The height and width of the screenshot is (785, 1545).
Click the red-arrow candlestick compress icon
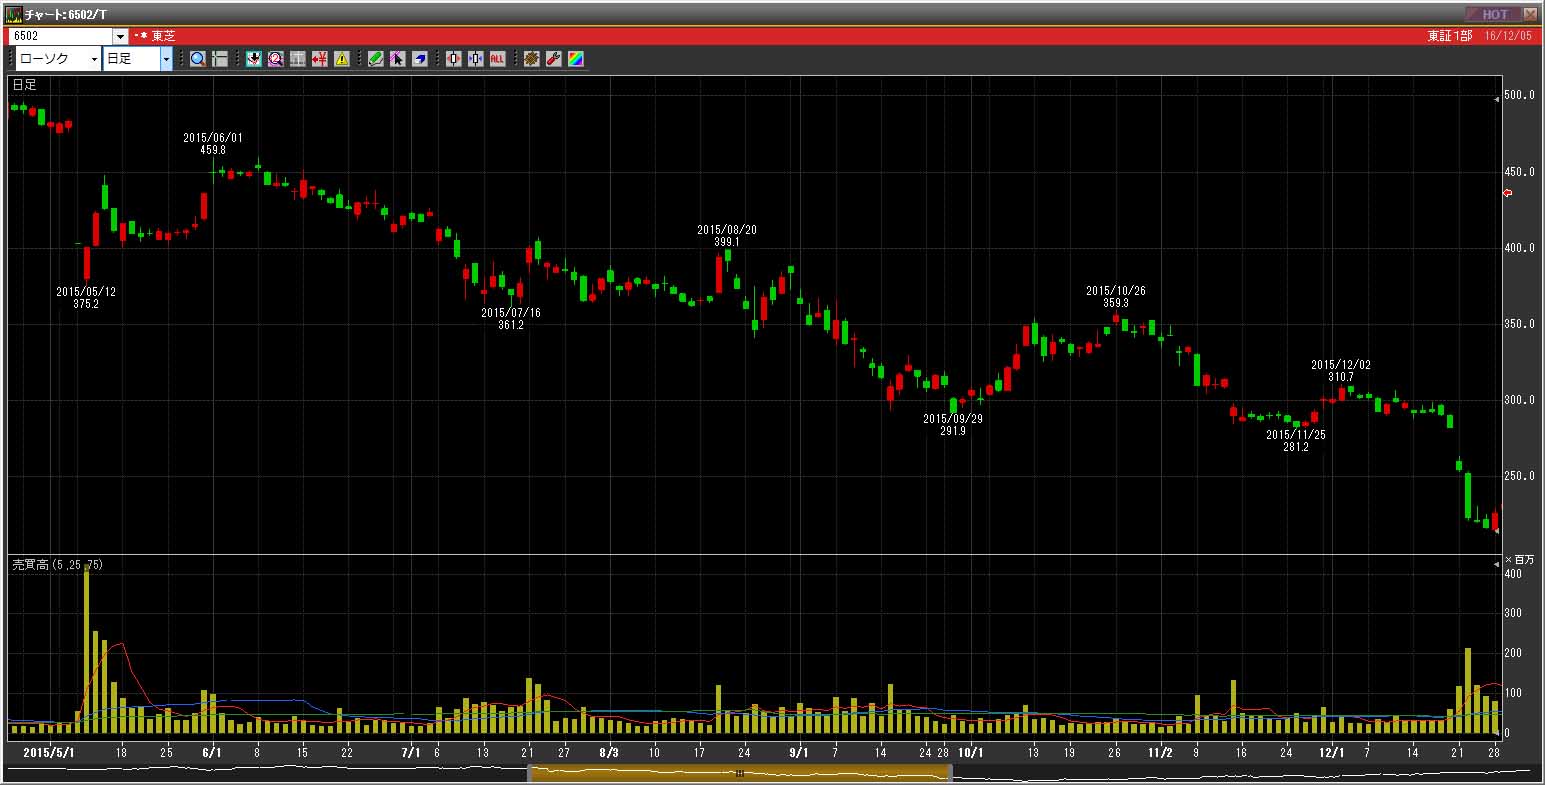tap(454, 59)
